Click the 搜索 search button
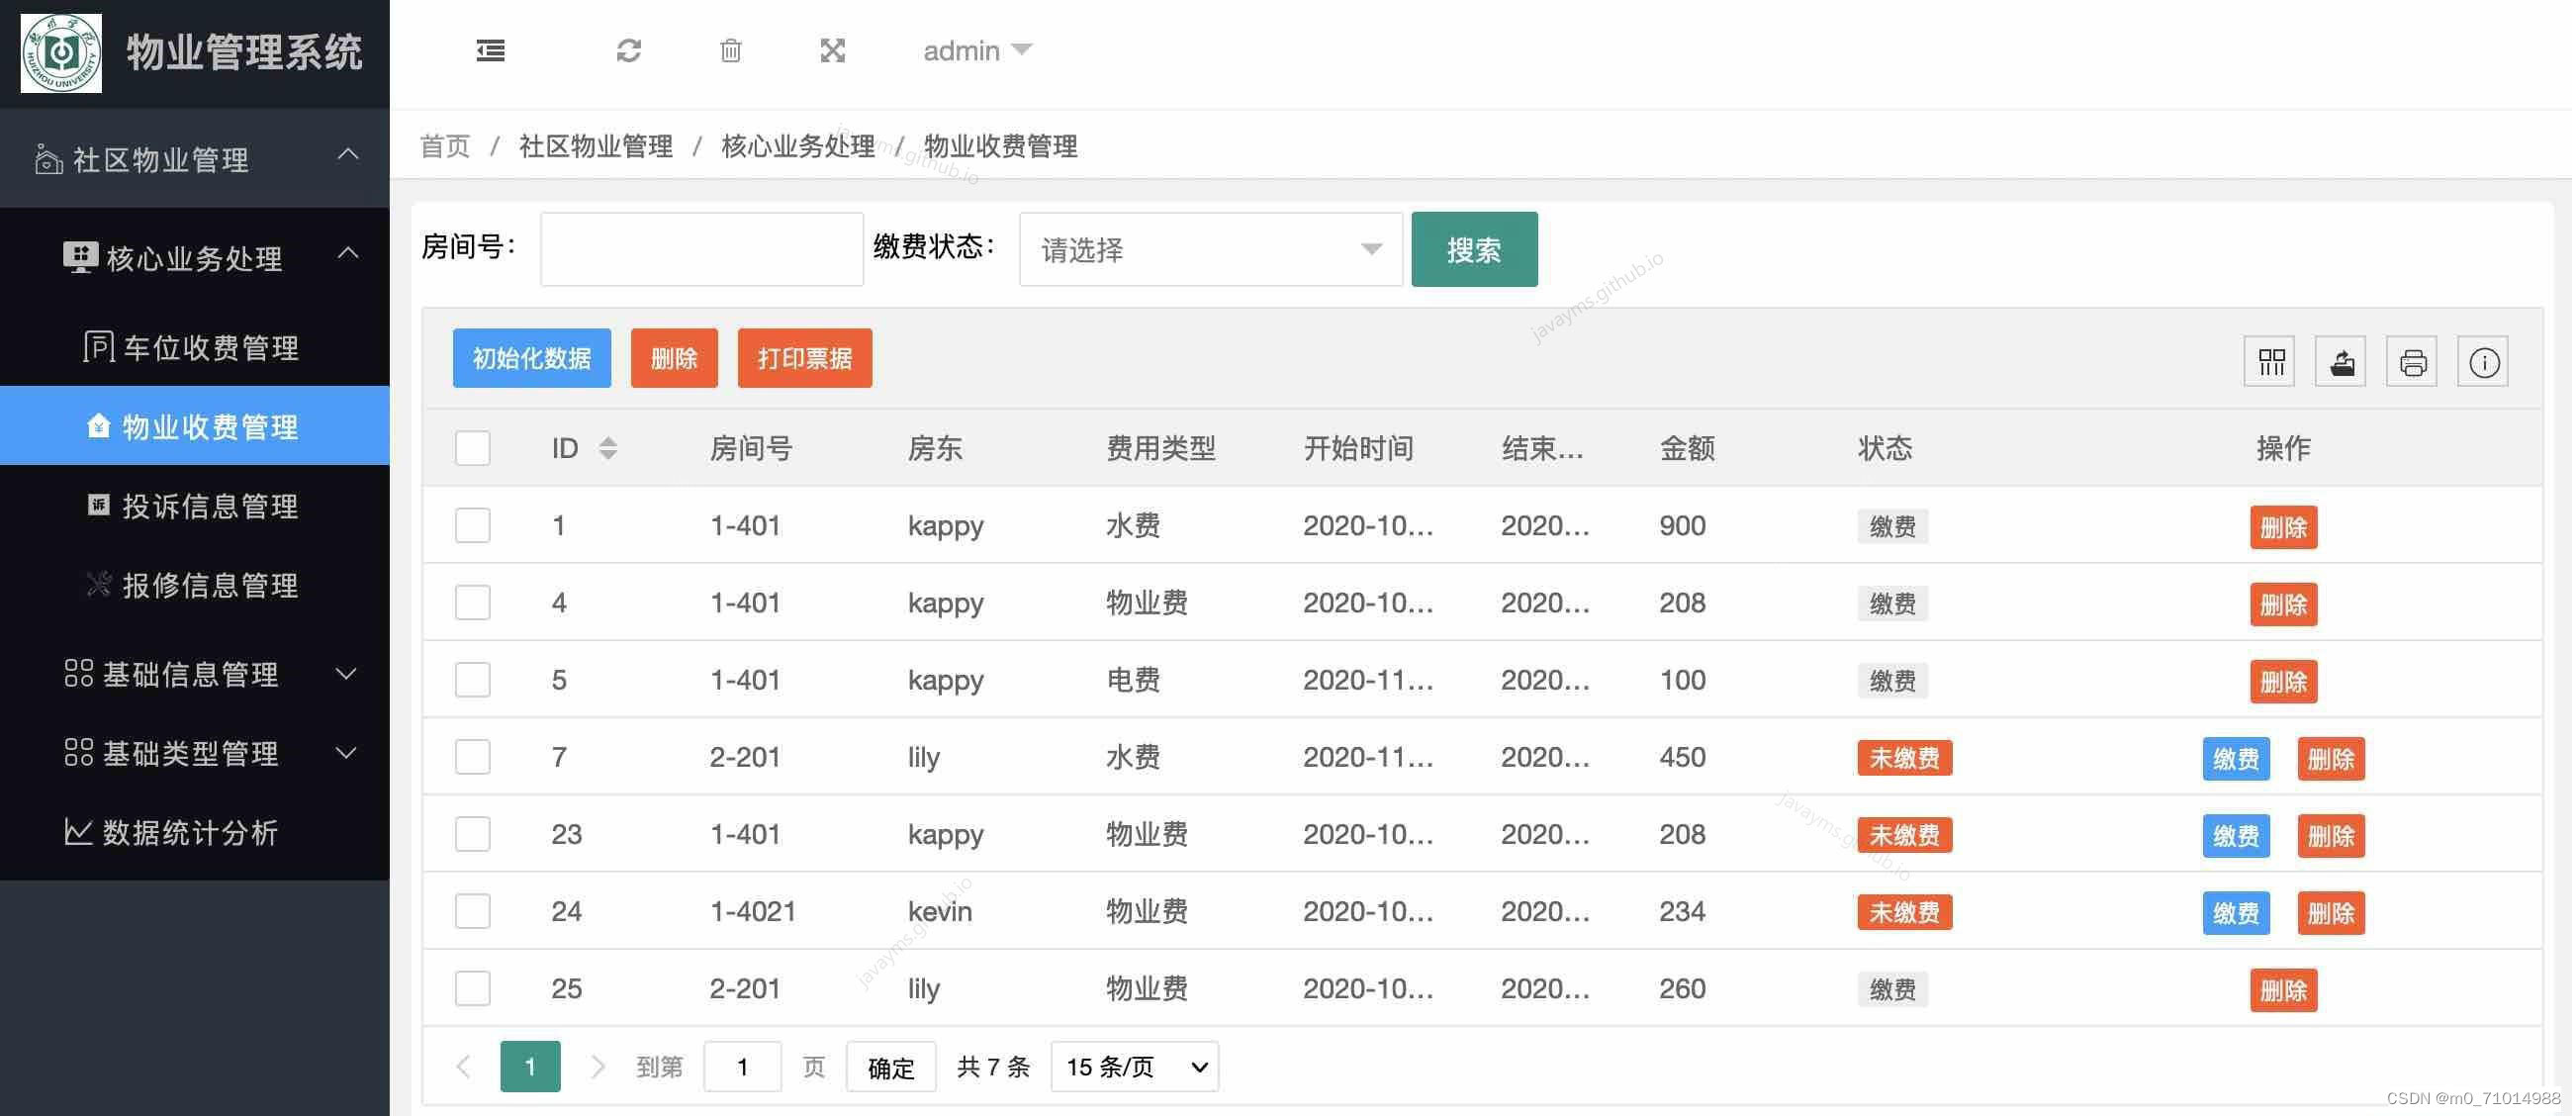2576x1116 pixels. pos(1474,249)
